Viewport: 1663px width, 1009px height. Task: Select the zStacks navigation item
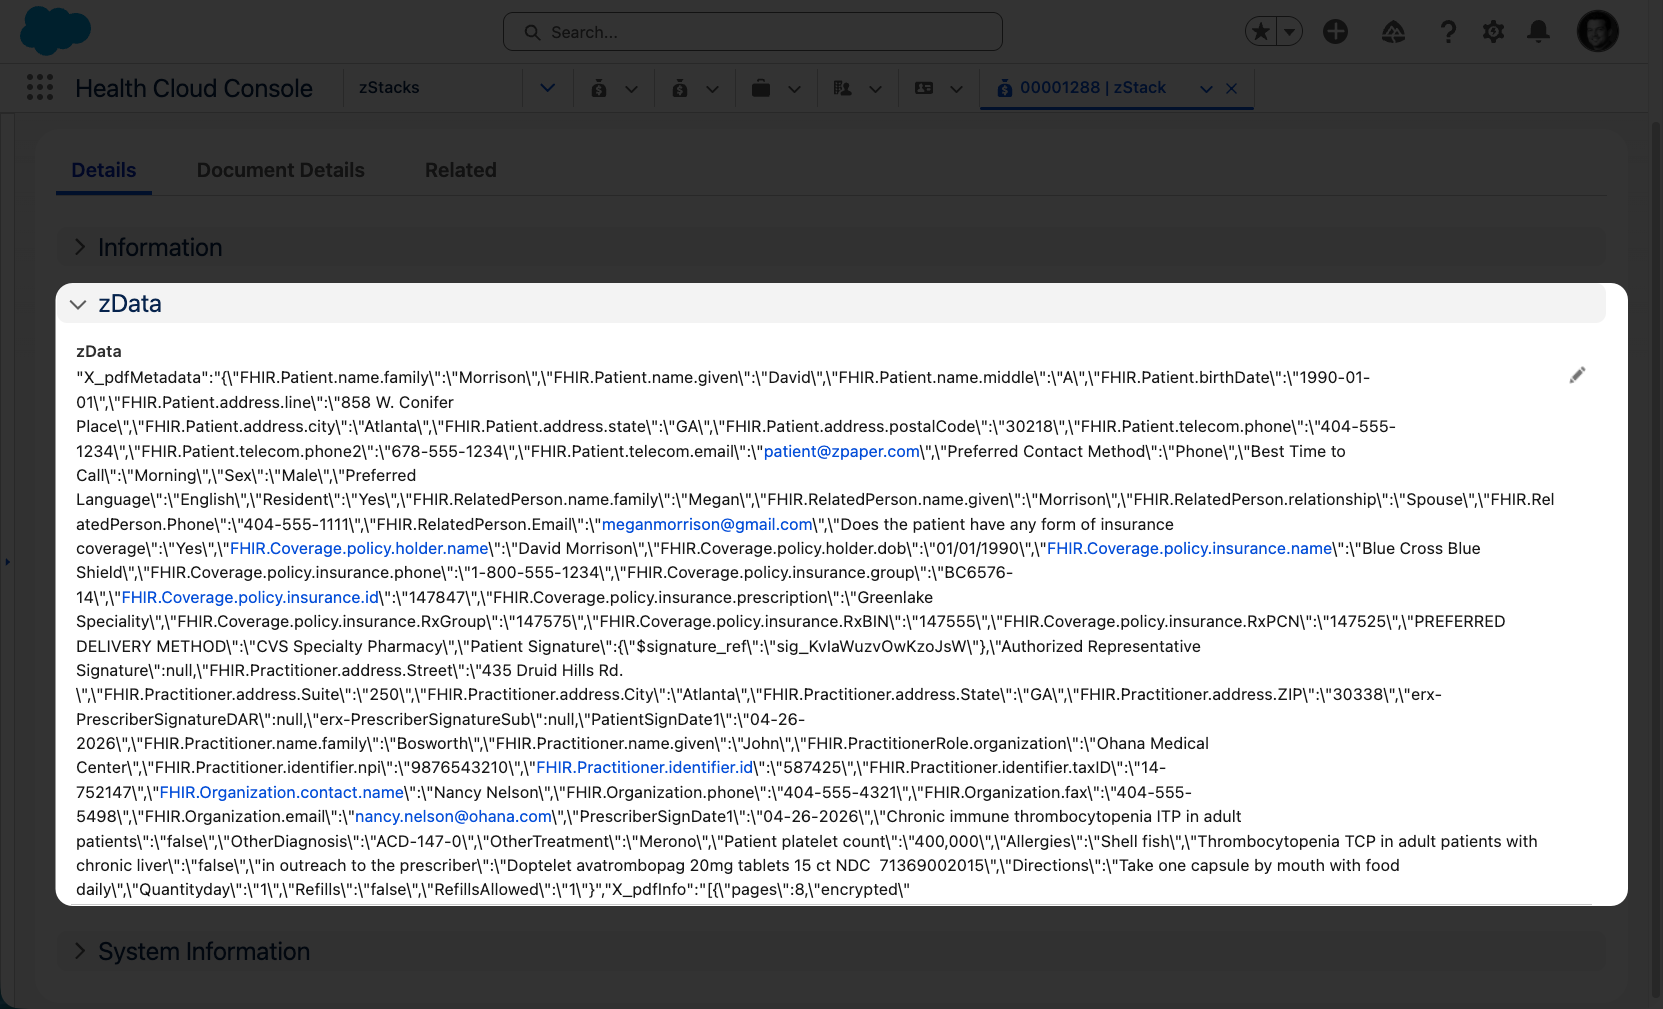[389, 88]
